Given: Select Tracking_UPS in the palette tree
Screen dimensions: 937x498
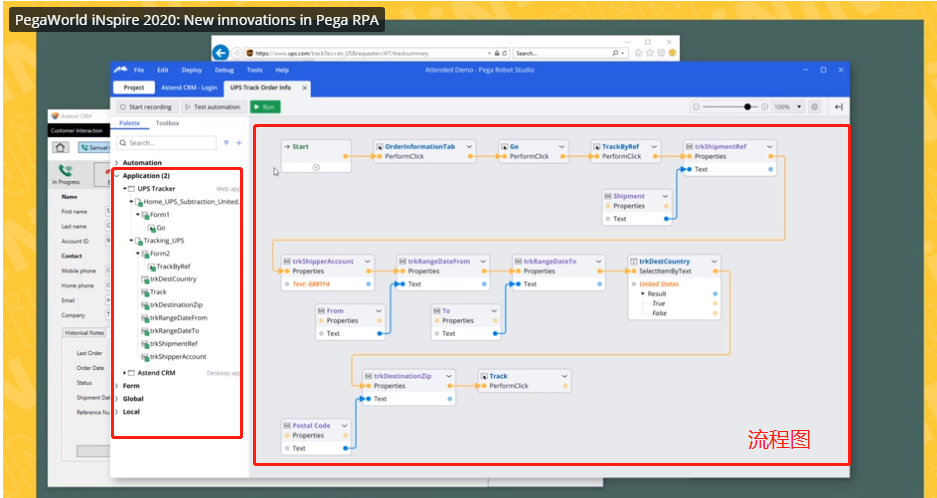Looking at the screenshot, I should 164,240.
